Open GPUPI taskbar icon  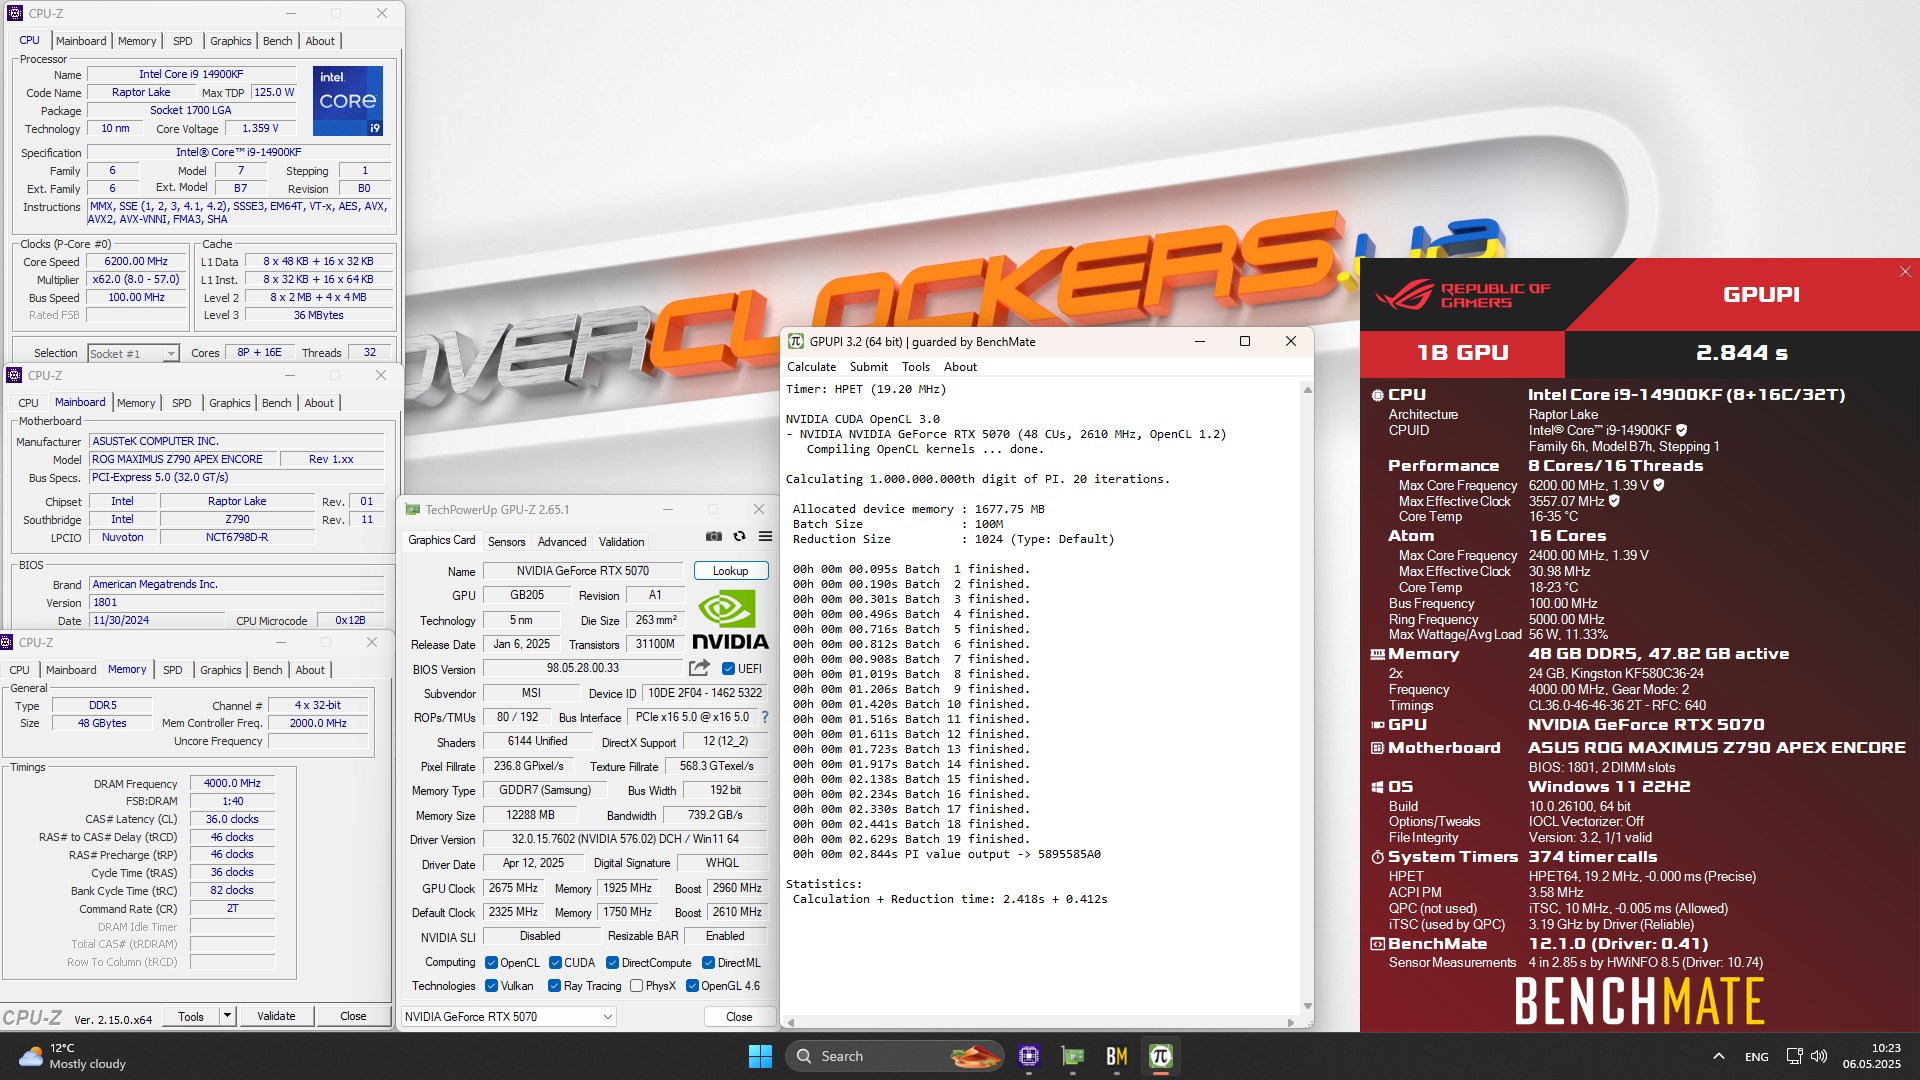[x=1161, y=1056]
